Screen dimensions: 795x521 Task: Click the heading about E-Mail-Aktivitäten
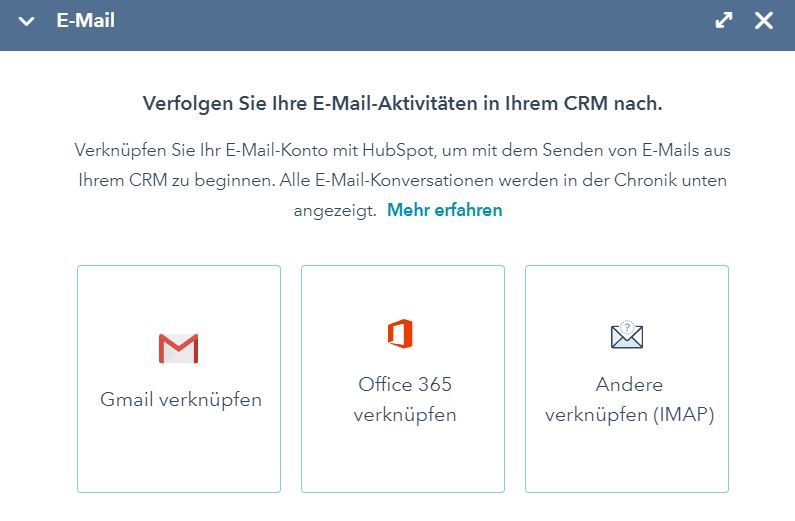coord(403,103)
